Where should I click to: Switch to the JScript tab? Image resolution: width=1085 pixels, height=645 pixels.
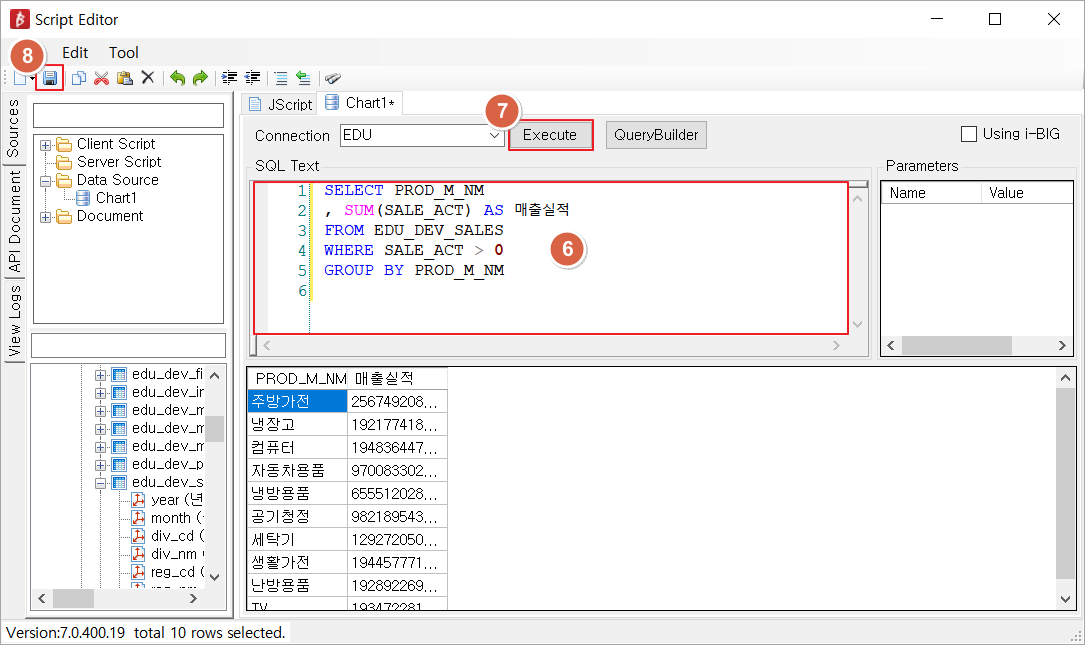[x=280, y=104]
